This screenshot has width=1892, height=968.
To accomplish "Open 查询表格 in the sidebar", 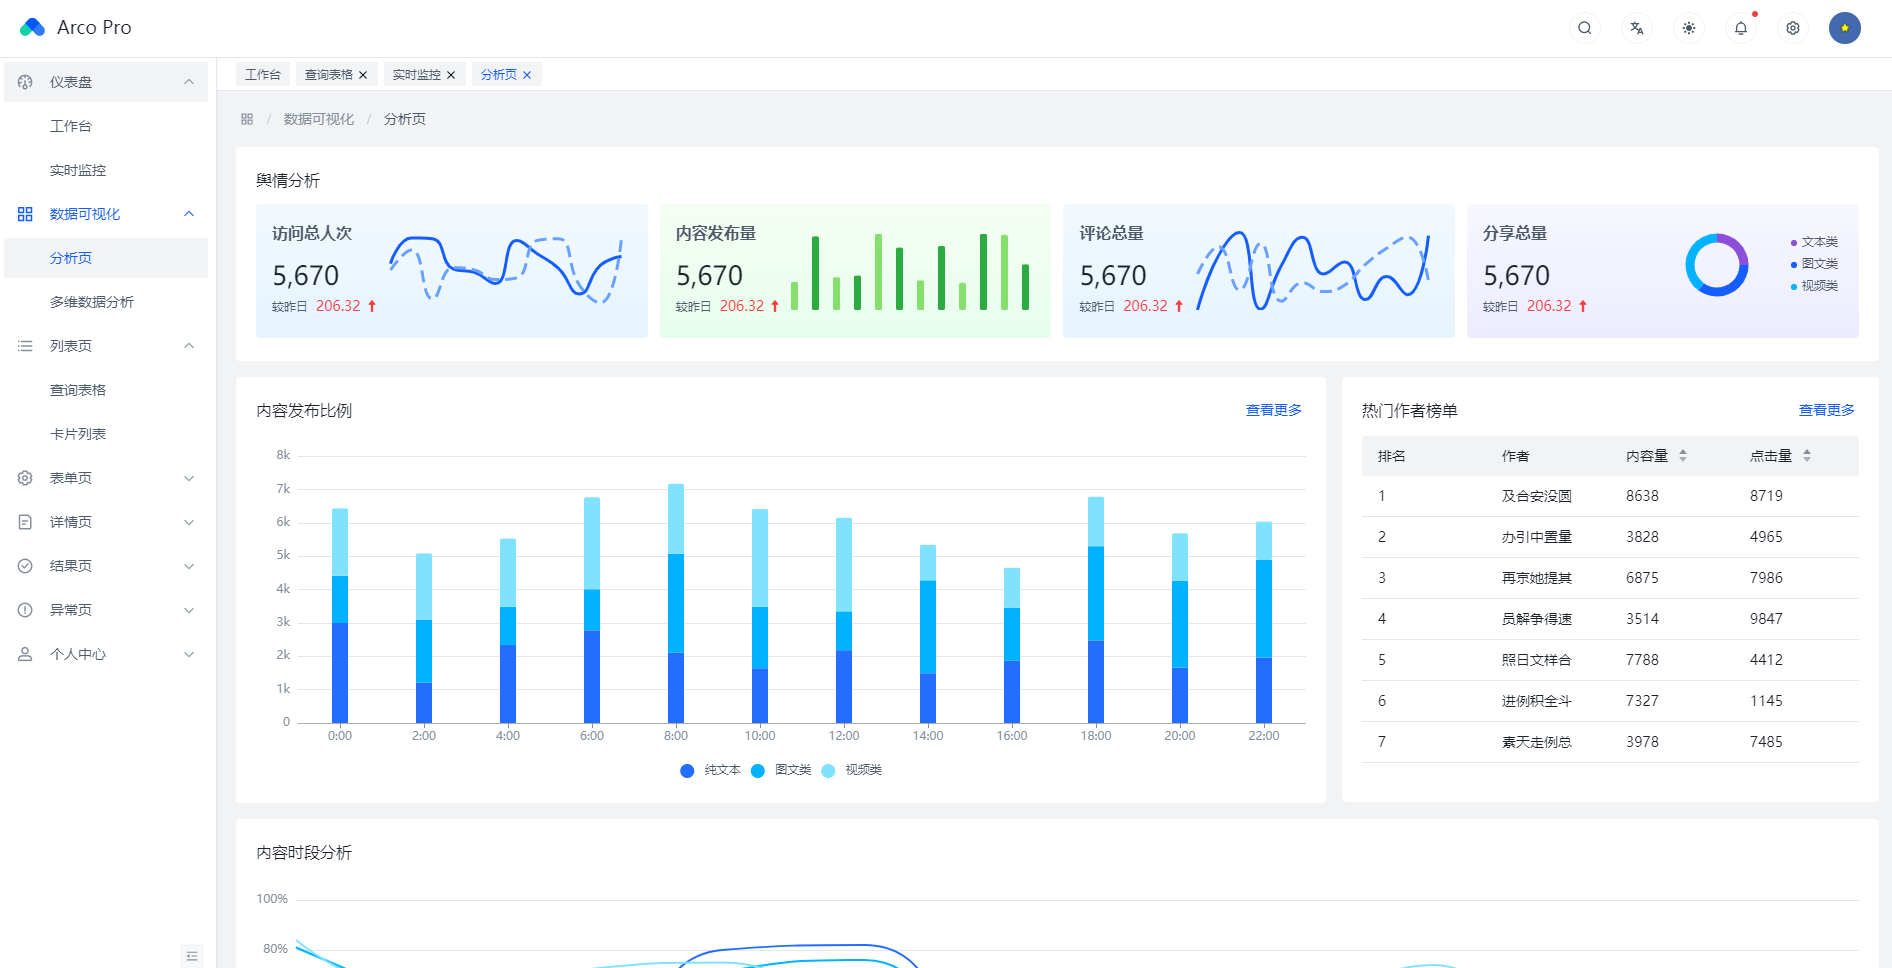I will coord(106,390).
